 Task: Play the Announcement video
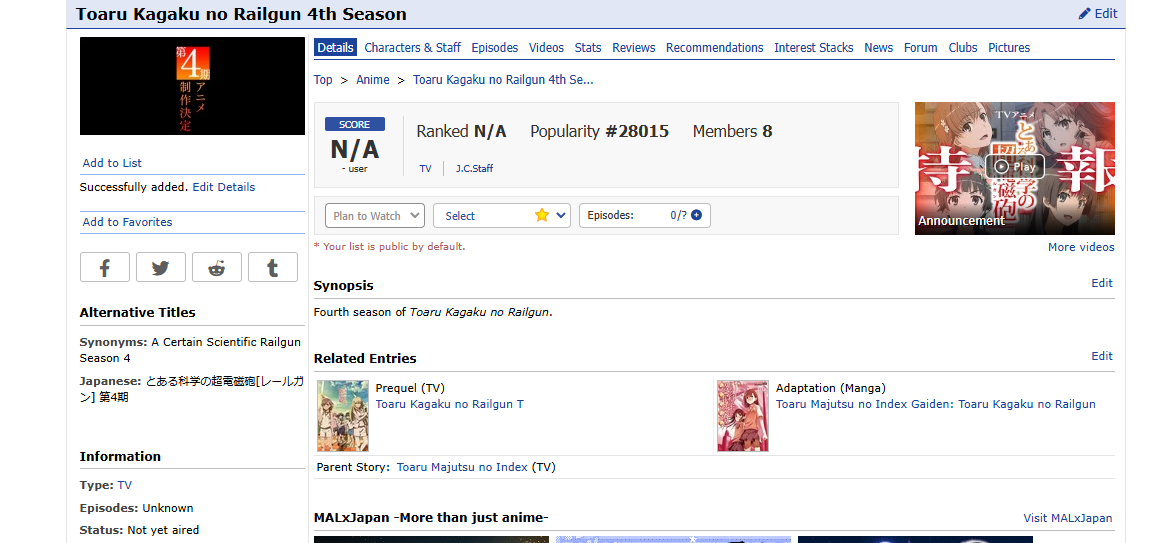coord(1015,166)
